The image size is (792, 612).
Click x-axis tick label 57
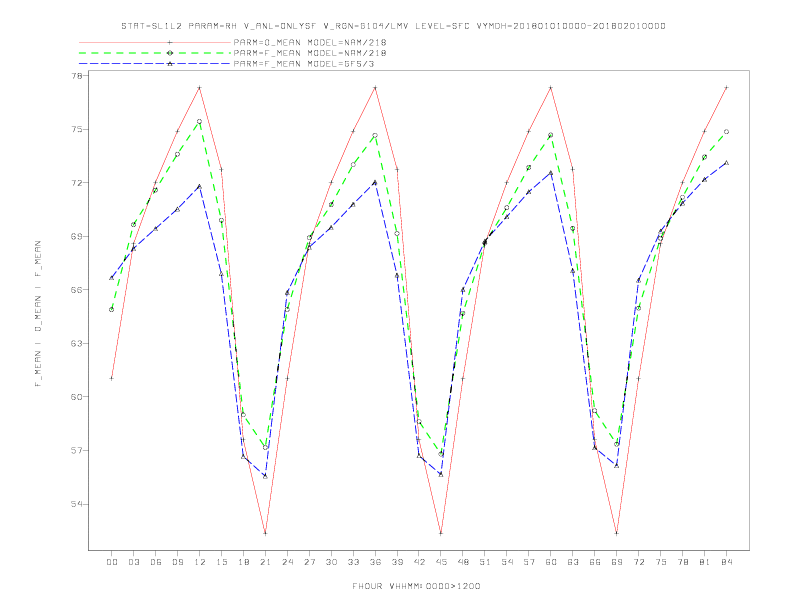(x=529, y=562)
